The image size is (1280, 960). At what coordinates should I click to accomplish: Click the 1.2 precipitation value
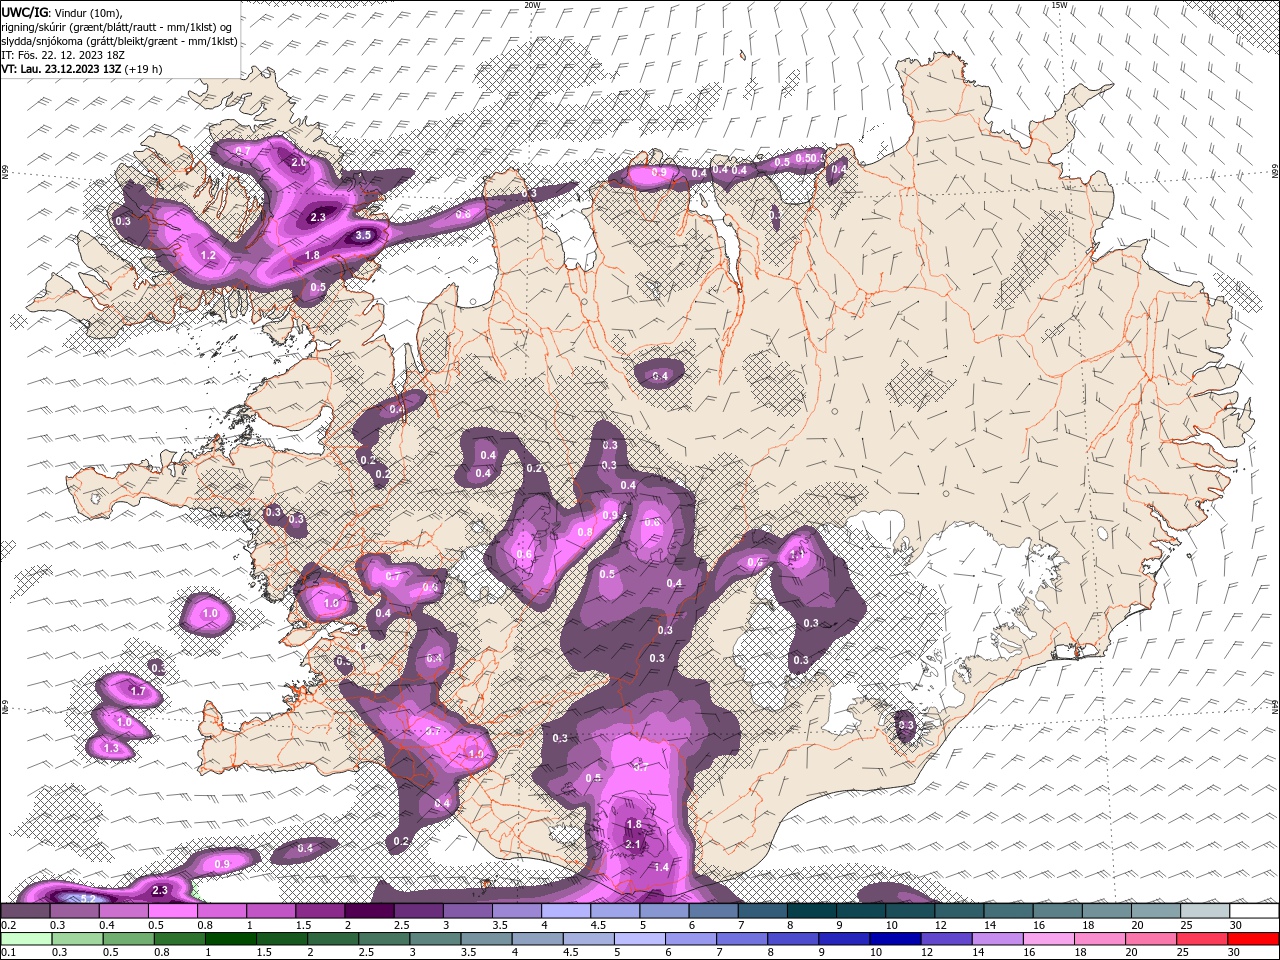coord(209,256)
